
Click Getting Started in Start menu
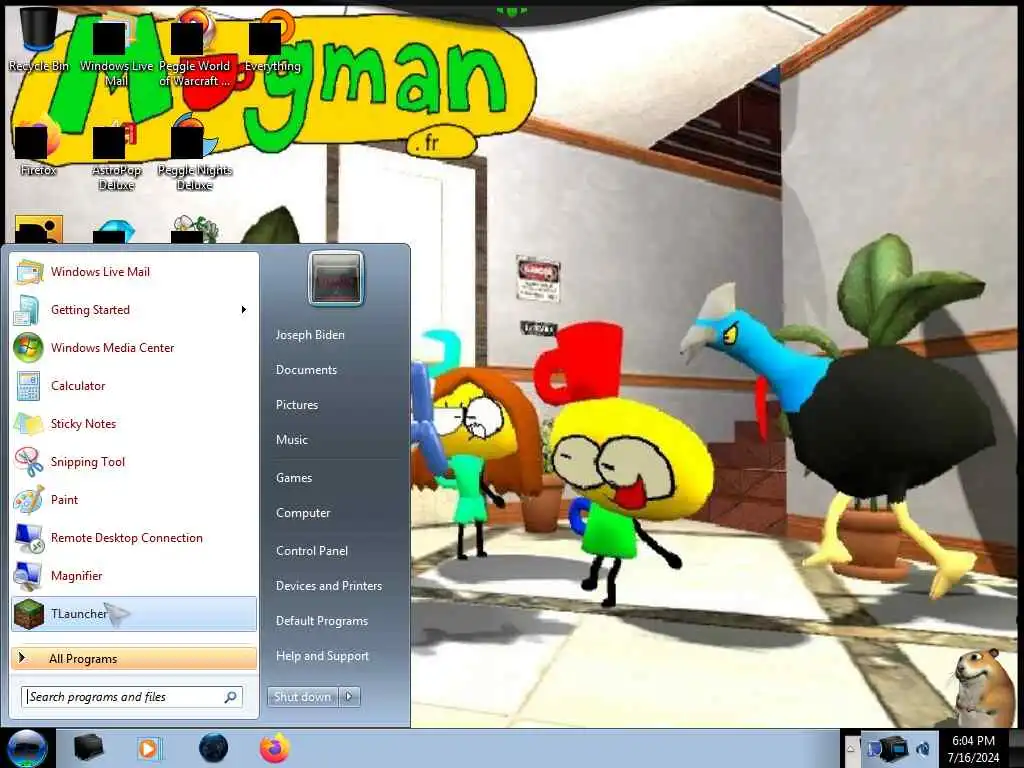(x=134, y=310)
